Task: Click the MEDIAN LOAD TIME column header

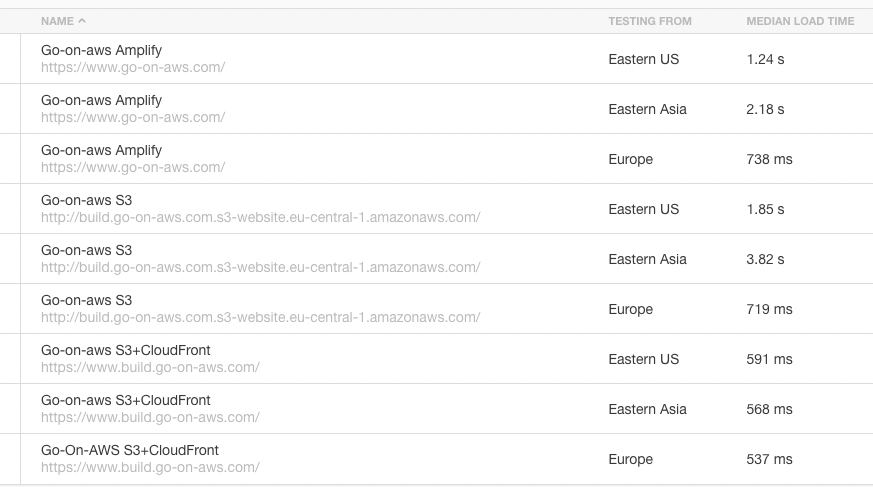Action: (x=800, y=21)
